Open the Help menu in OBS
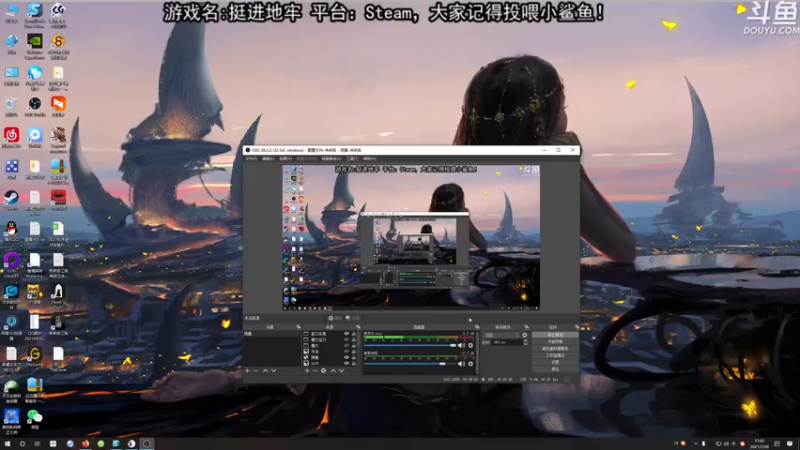The image size is (800, 450). pyautogui.click(x=369, y=159)
